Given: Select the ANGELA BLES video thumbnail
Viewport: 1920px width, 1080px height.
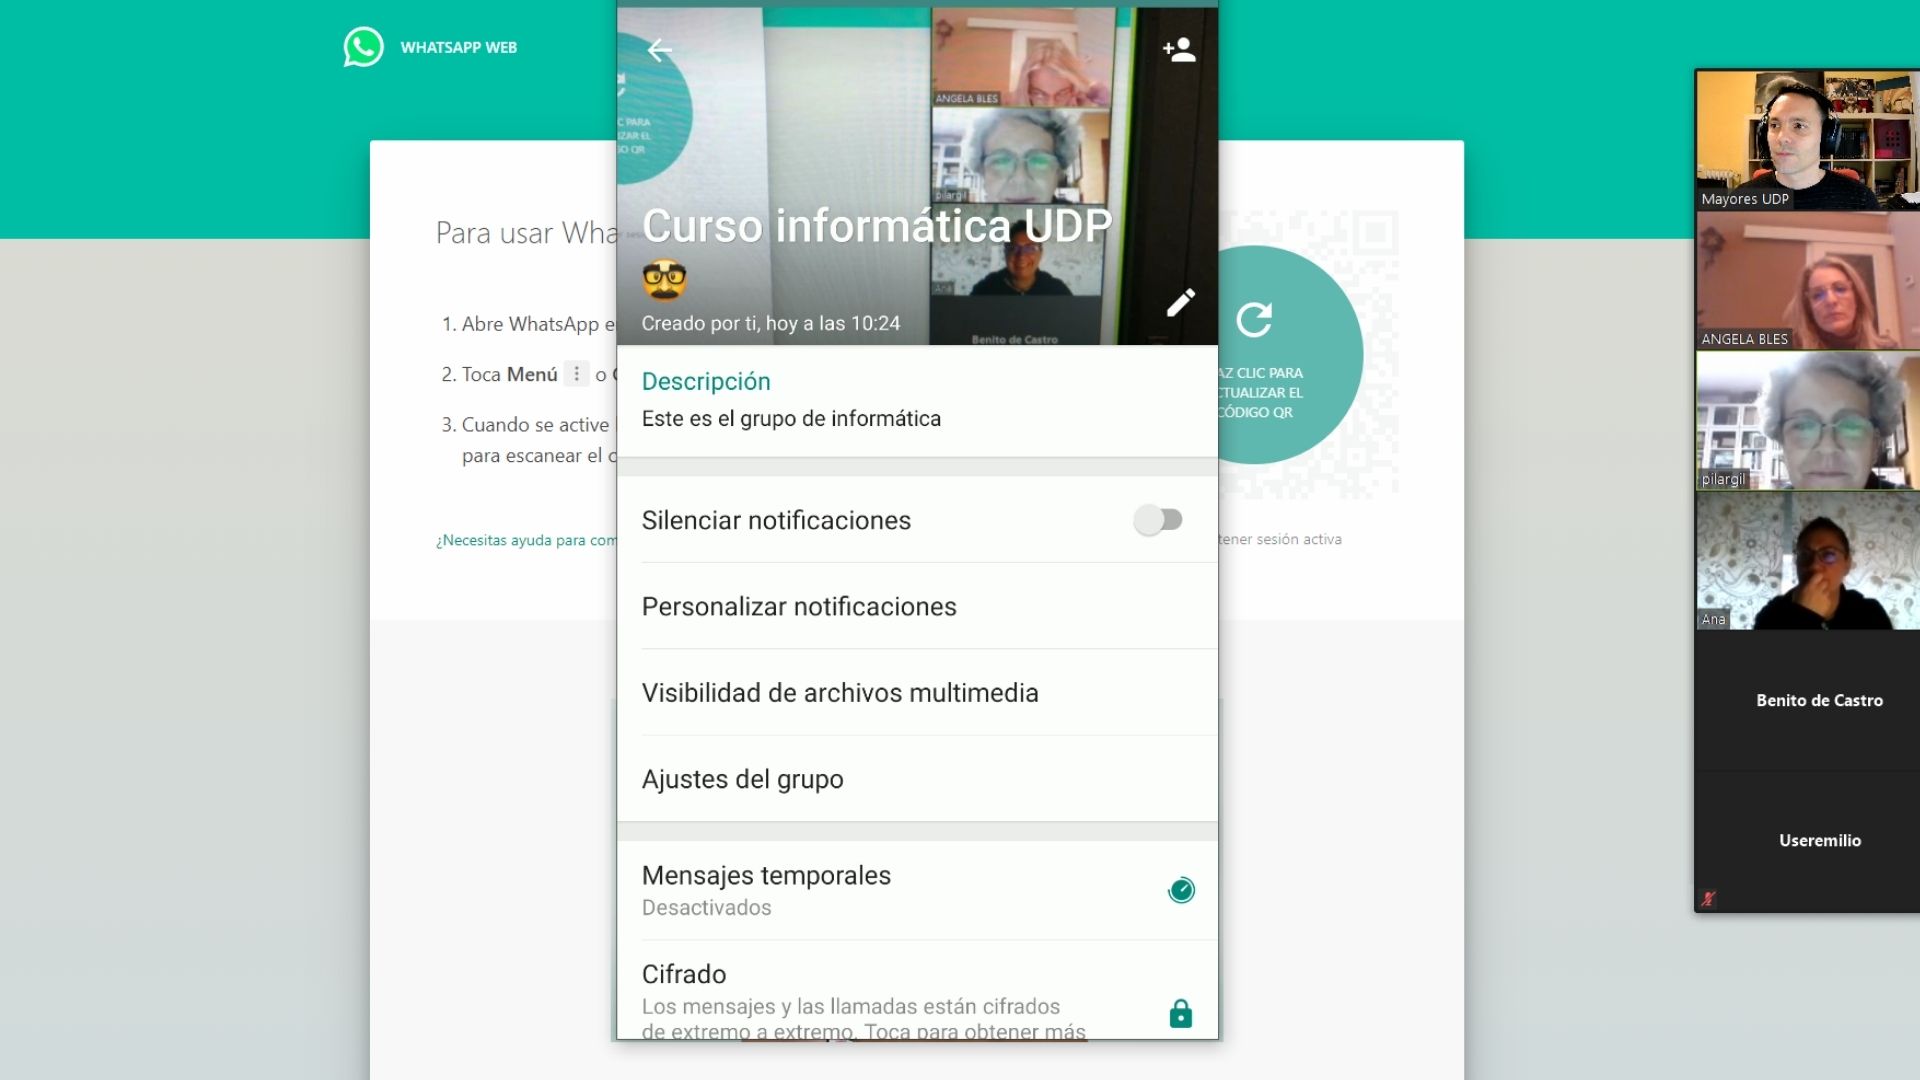Looking at the screenshot, I should point(1807,280).
